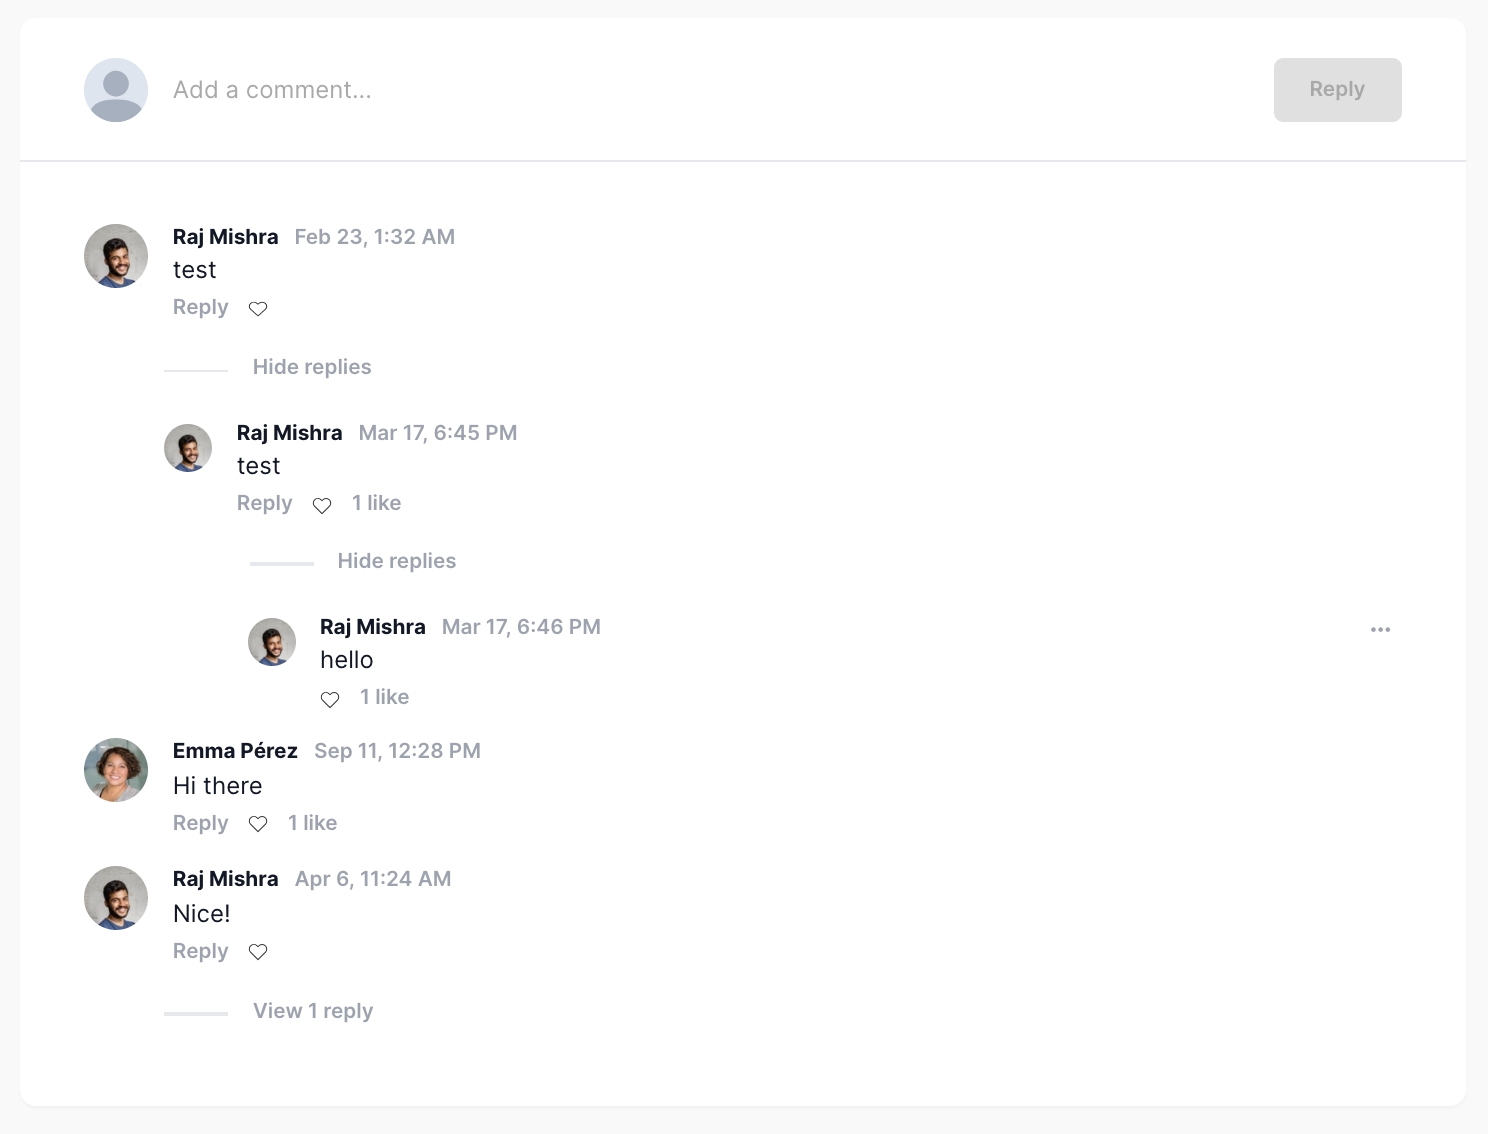
Task: Hide replies under Mar 17 6:45 PM comment
Action: pyautogui.click(x=396, y=561)
